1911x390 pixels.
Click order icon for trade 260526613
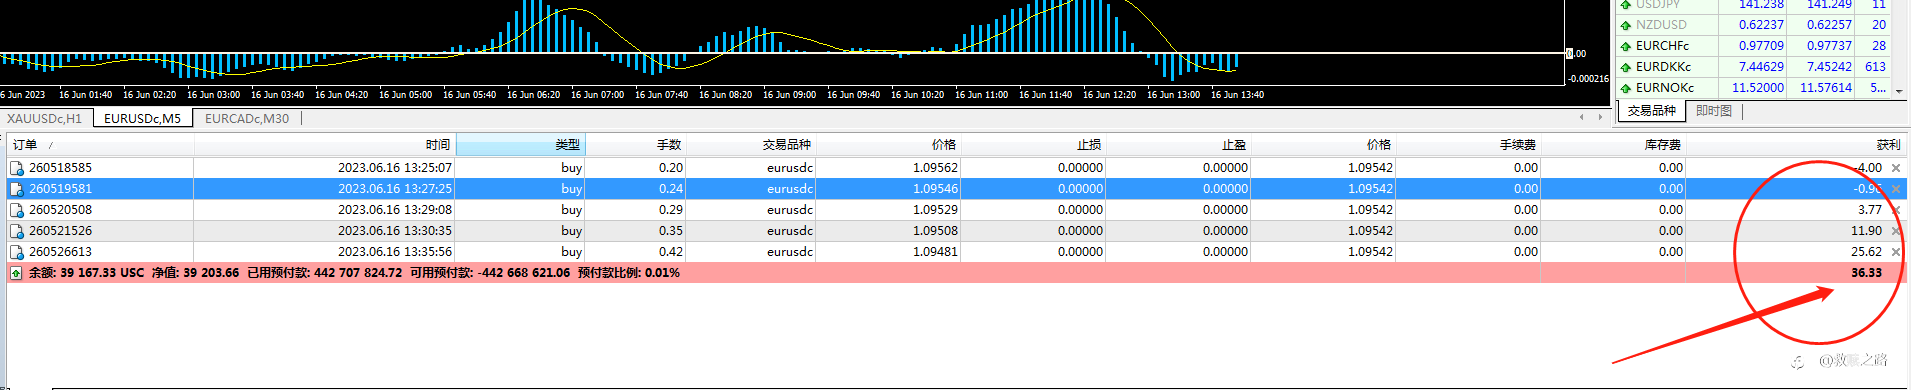pyautogui.click(x=17, y=252)
